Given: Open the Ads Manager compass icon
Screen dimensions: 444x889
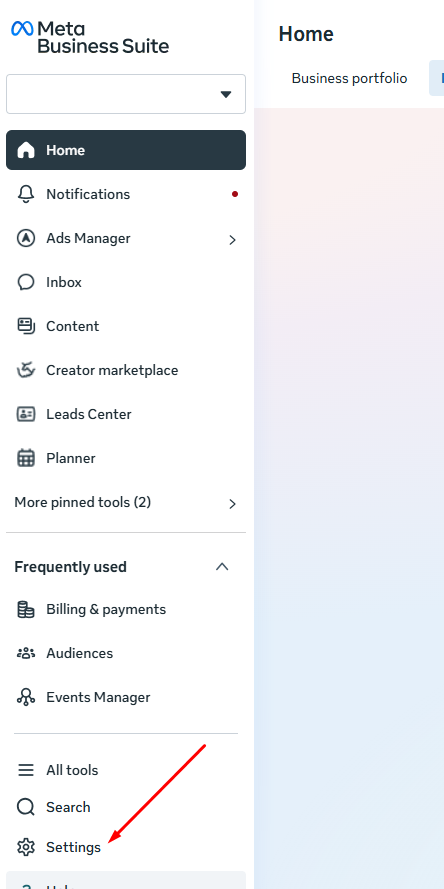Looking at the screenshot, I should point(26,238).
